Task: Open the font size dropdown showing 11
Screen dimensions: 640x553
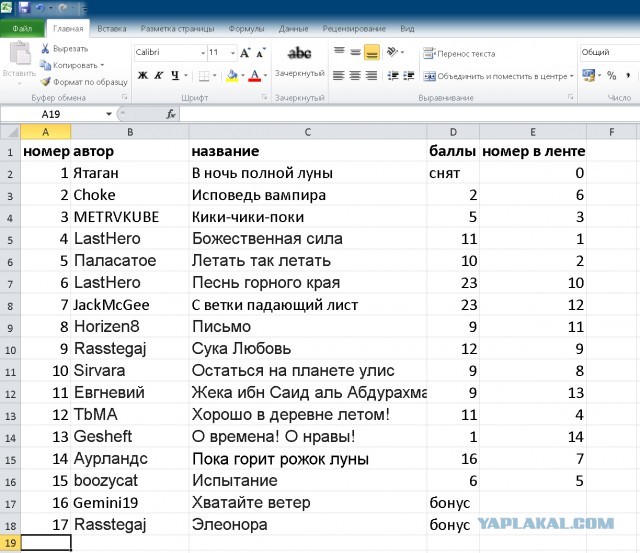Action: click(231, 53)
